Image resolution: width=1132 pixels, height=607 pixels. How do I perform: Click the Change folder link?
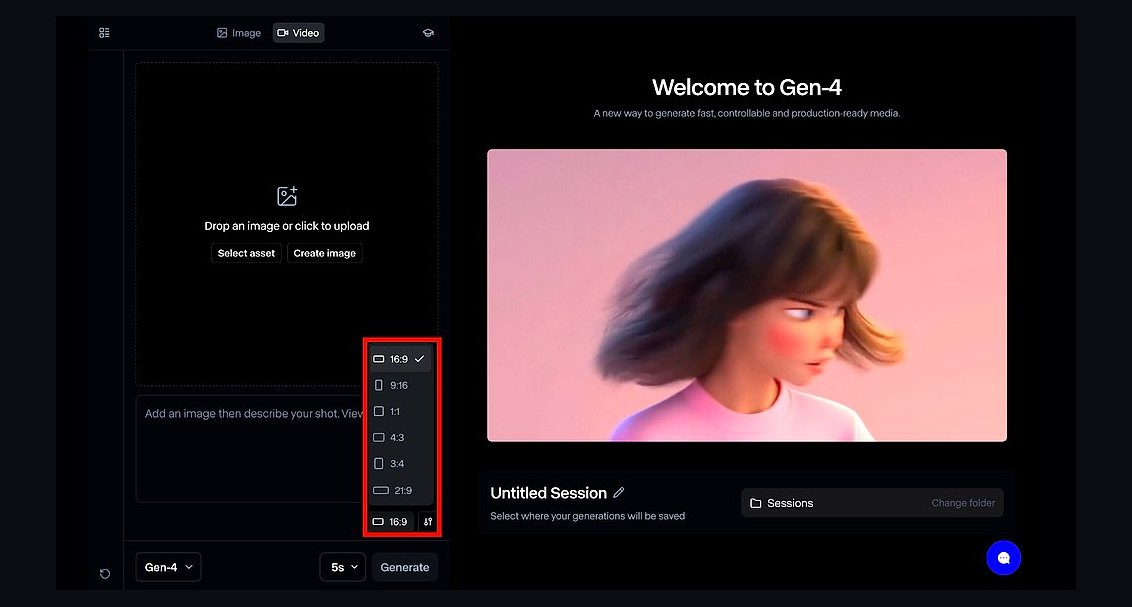[963, 503]
